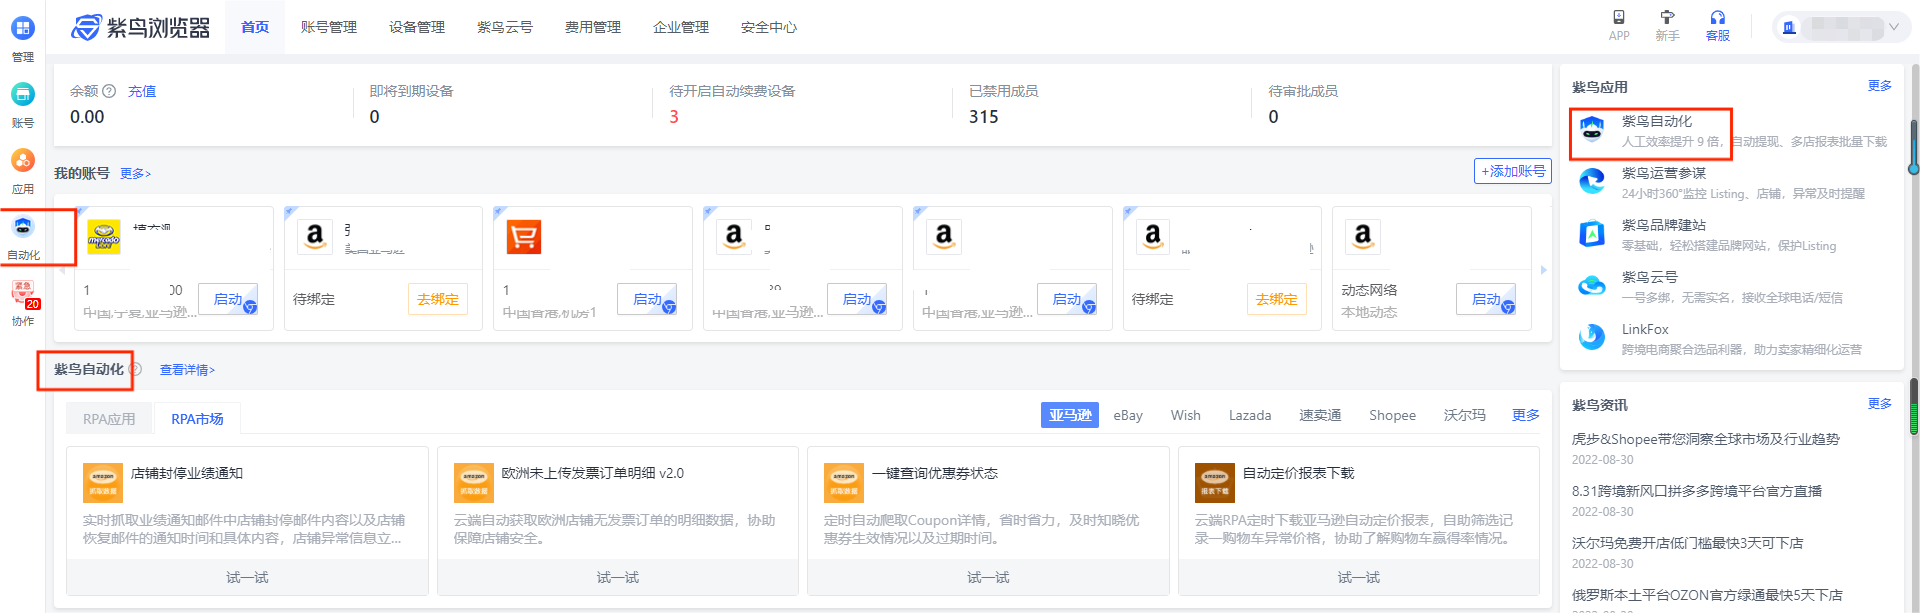Open 企业管理 menu
Image resolution: width=1920 pixels, height=613 pixels.
(x=681, y=27)
